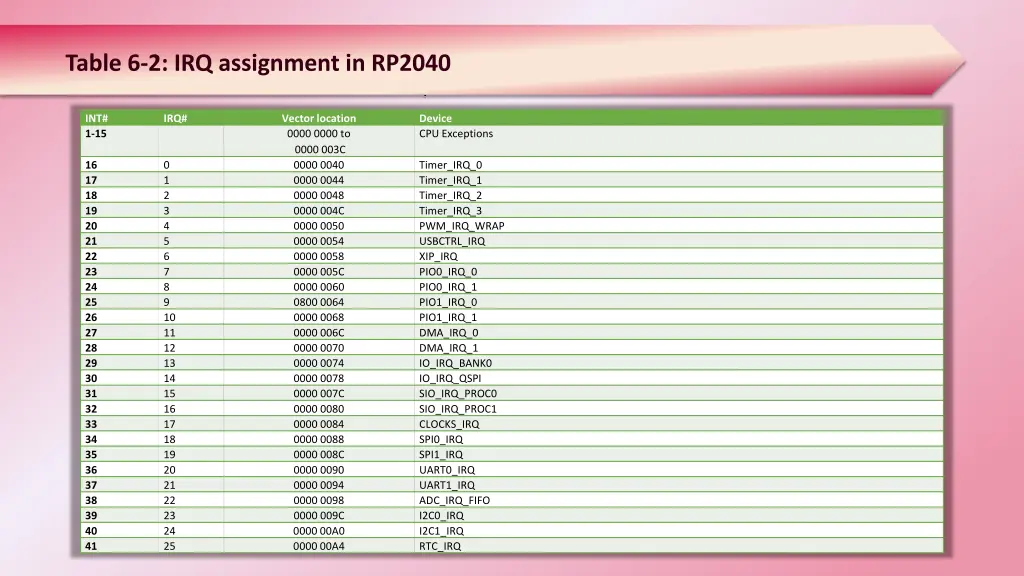Screen dimensions: 1024x576
Task: Click IRQ# value '0' in Timer_IRQ_0 row
Action: 167,165
